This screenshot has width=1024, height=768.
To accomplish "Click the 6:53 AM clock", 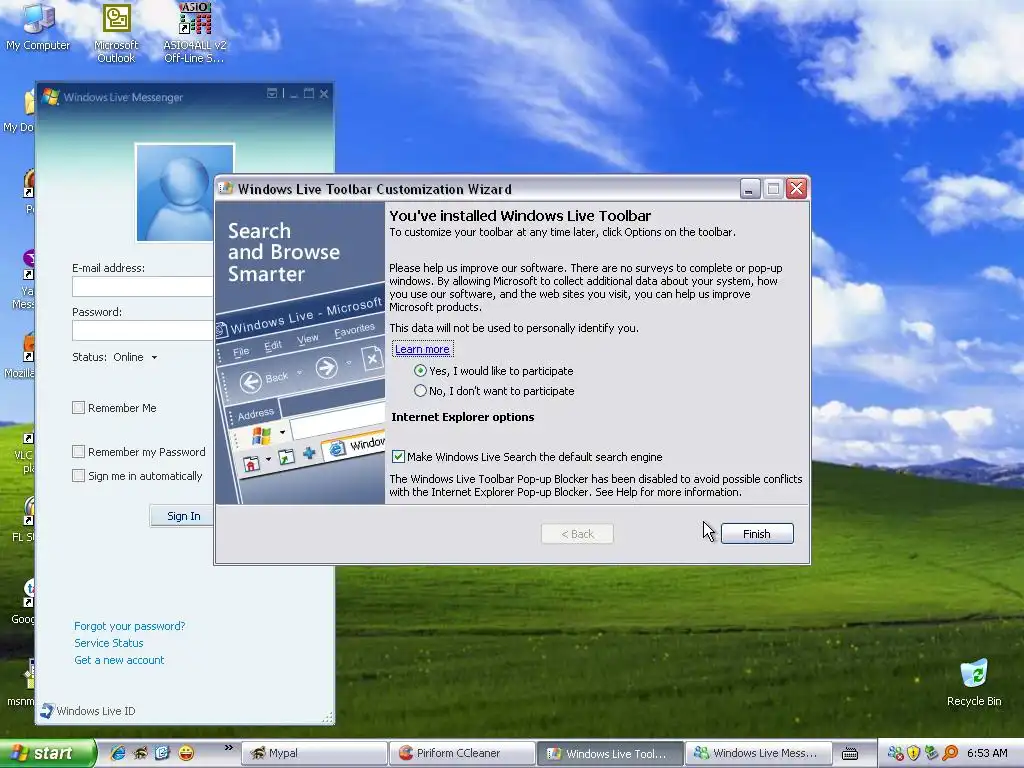I will (987, 753).
